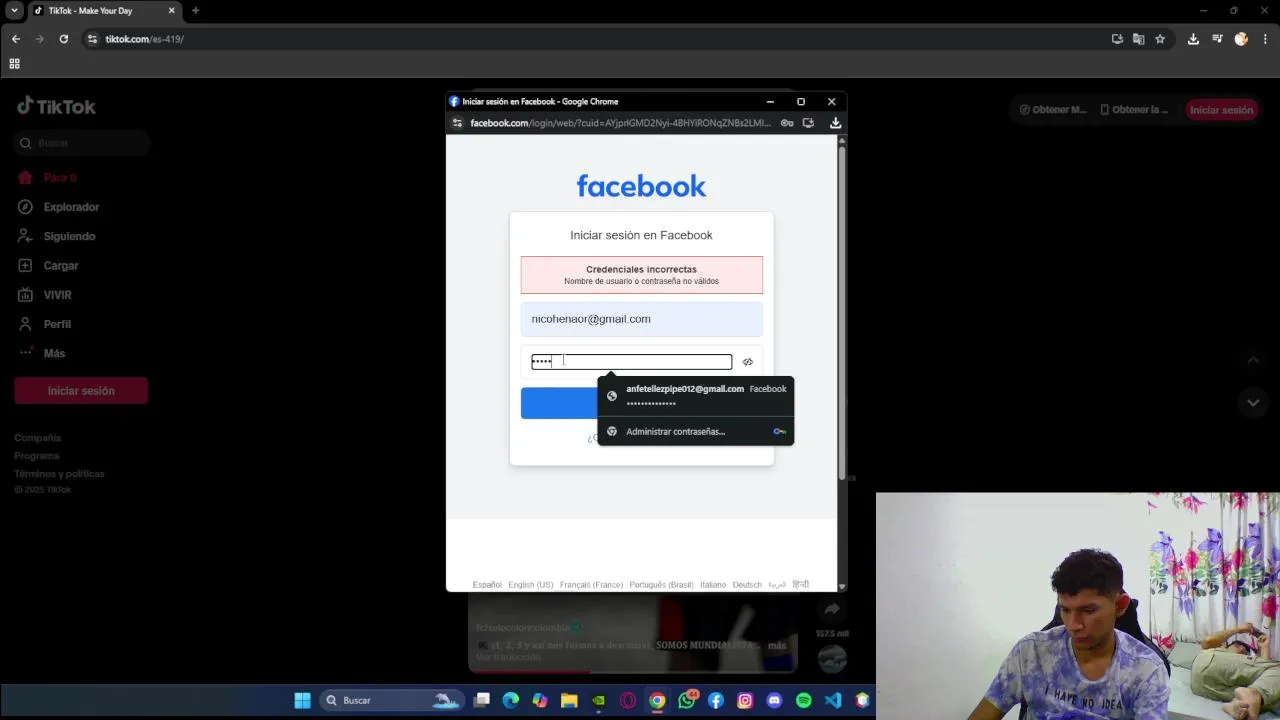Reload the TikTok page
The image size is (1280, 720).
click(x=63, y=39)
